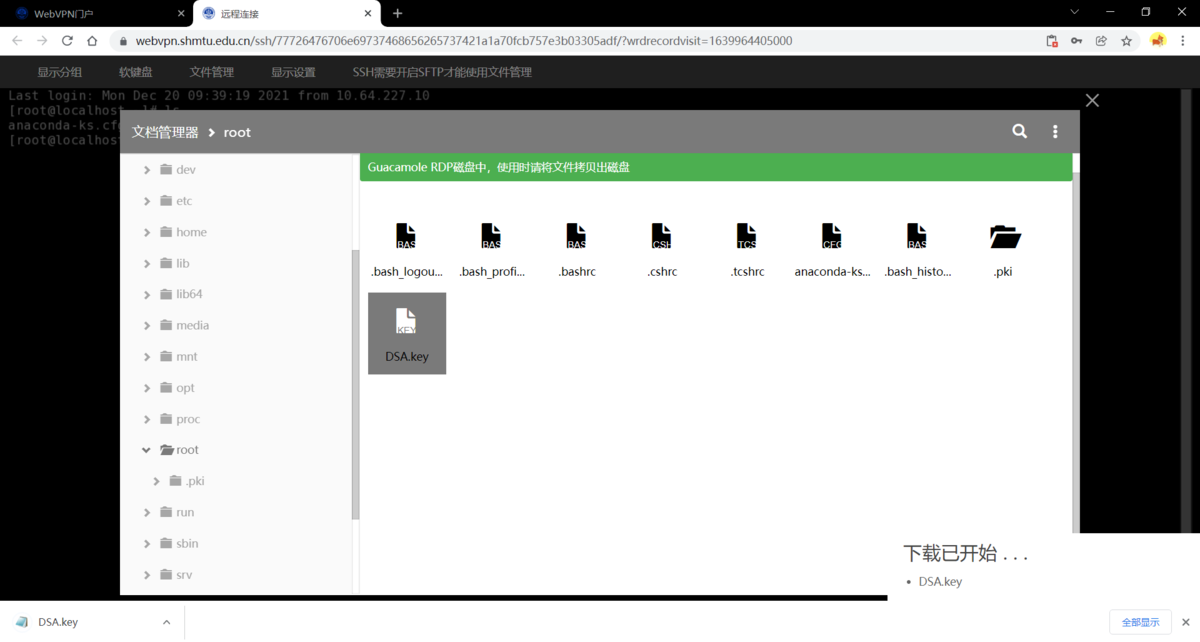Image resolution: width=1200 pixels, height=642 pixels.
Task: Collapse the root folder in tree
Action: [x=147, y=450]
